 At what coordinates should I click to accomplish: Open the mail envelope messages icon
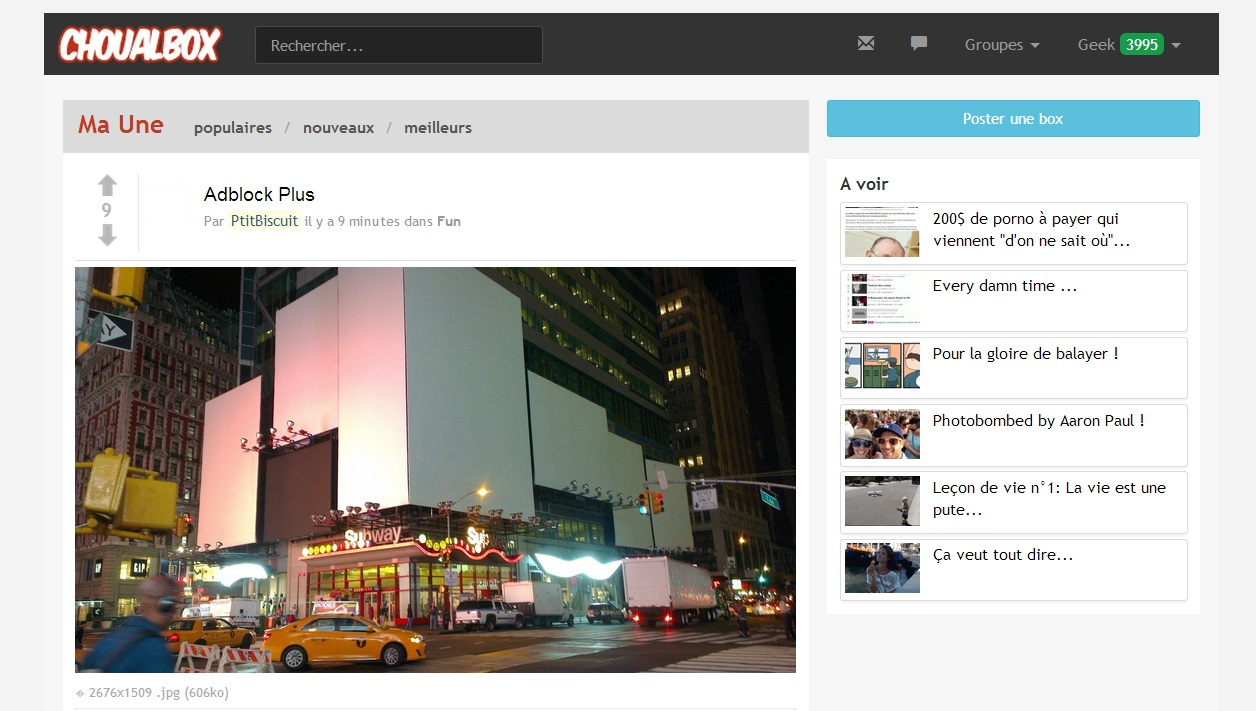tap(866, 44)
